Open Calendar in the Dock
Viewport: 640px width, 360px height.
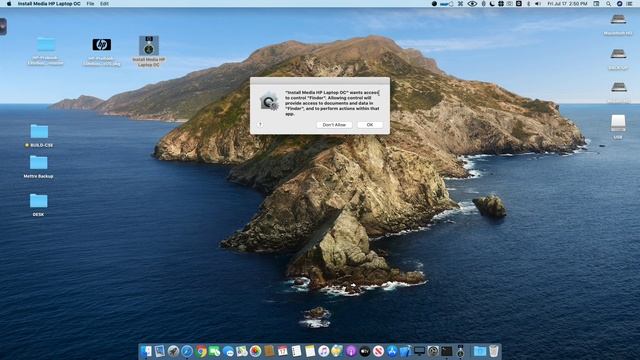(282, 351)
